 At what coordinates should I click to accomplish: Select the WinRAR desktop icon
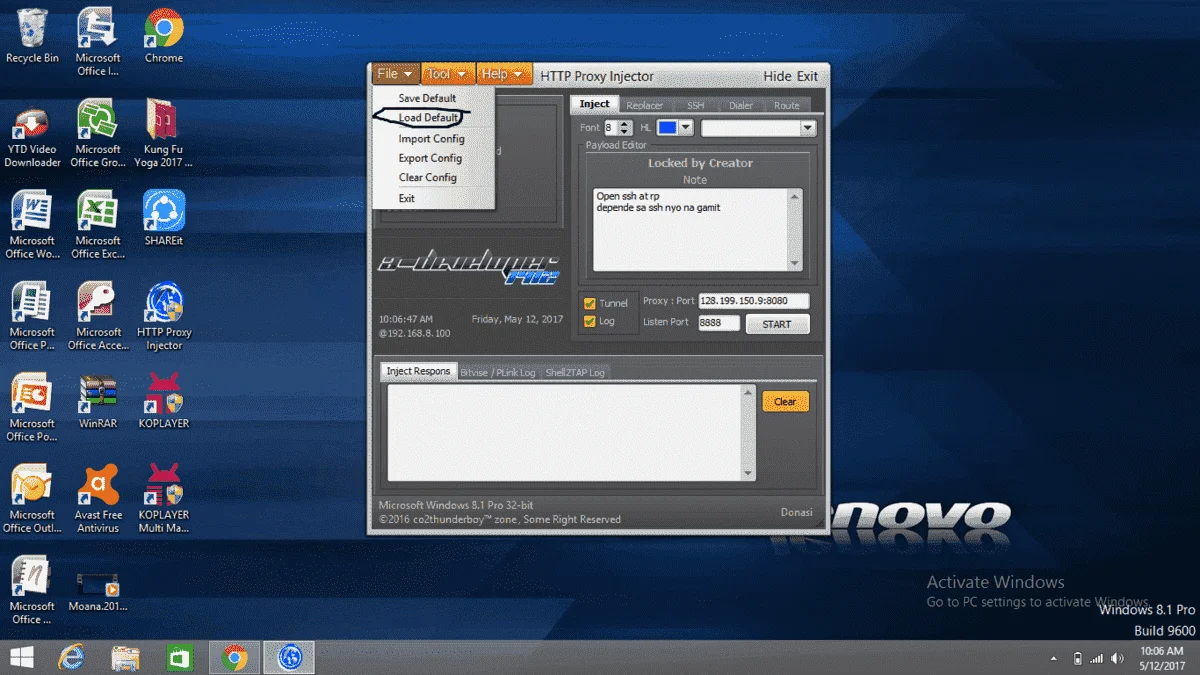(x=98, y=401)
